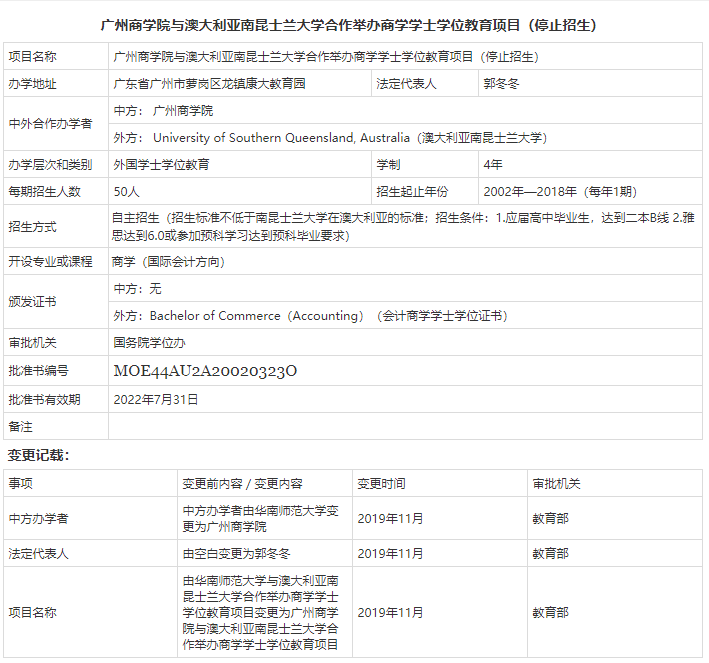This screenshot has width=709, height=663.
Task: Select the 国务院学位办 value
Action: (150, 343)
